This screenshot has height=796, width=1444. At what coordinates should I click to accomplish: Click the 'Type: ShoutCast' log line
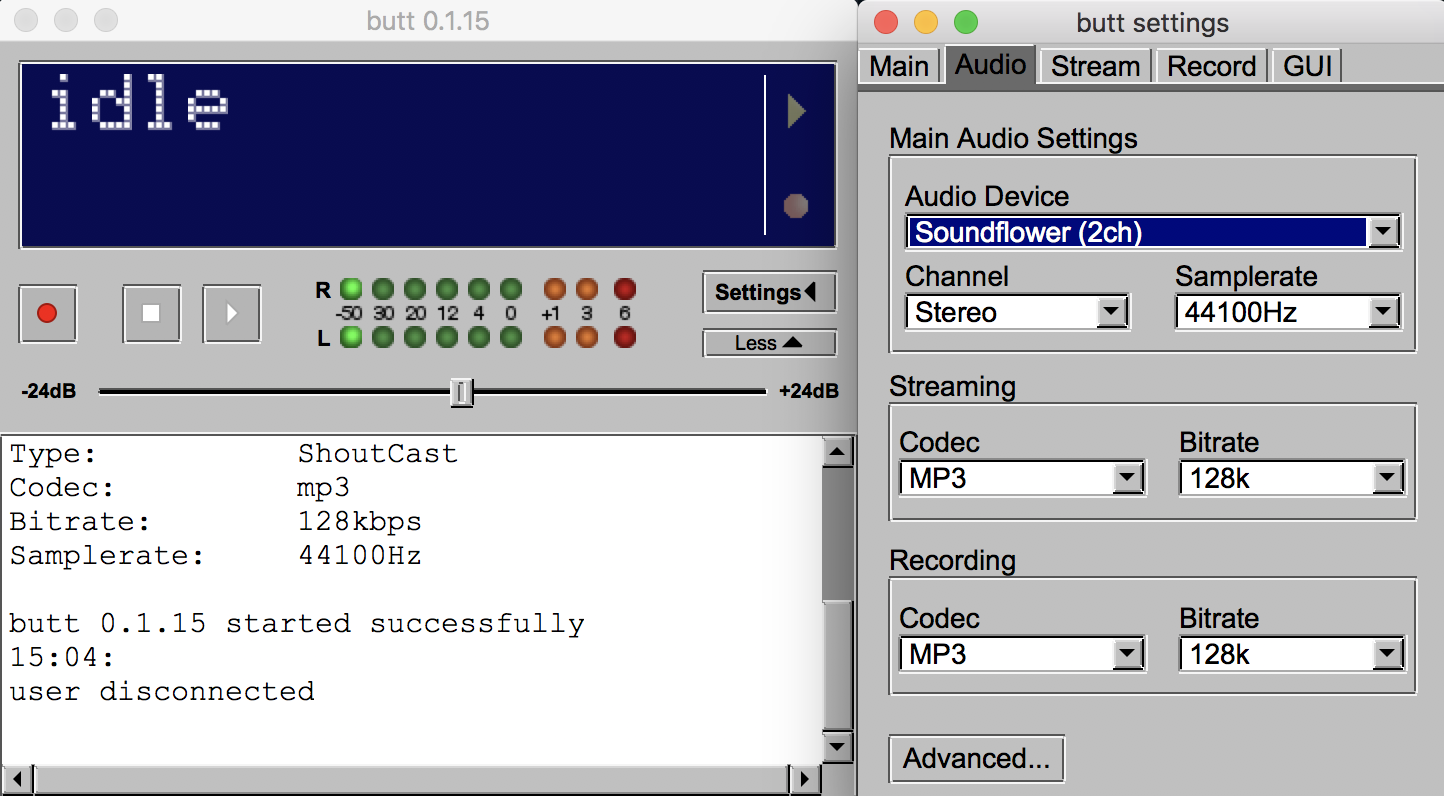(x=233, y=454)
